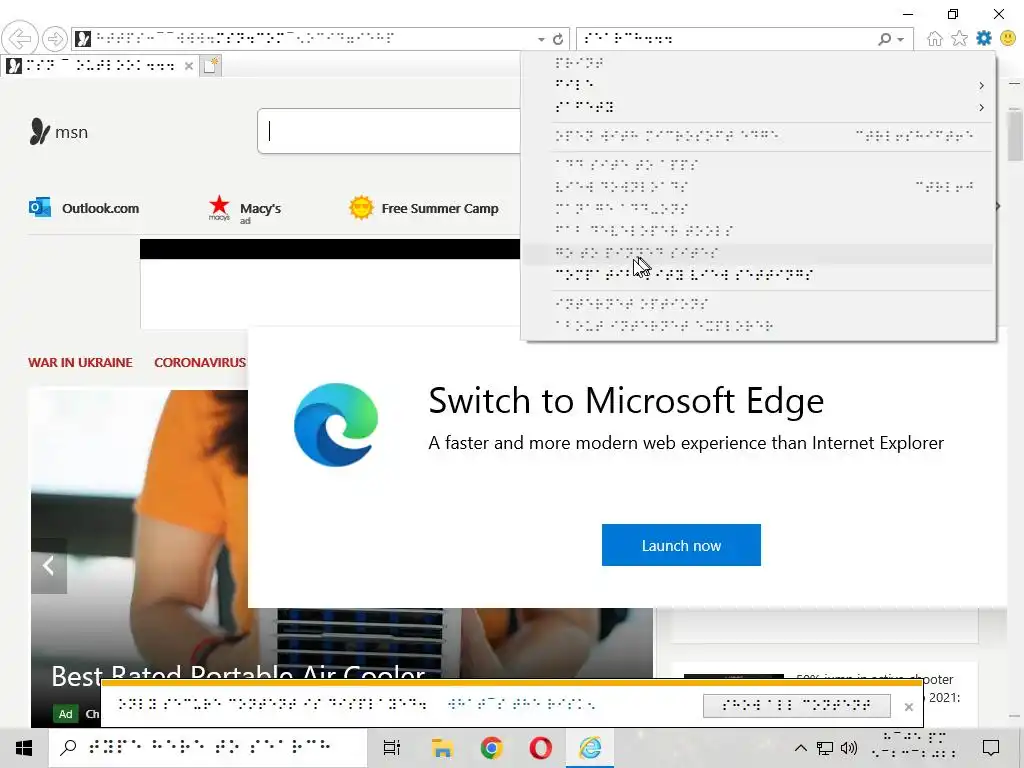Click the msn butterfly logo

click(x=39, y=132)
